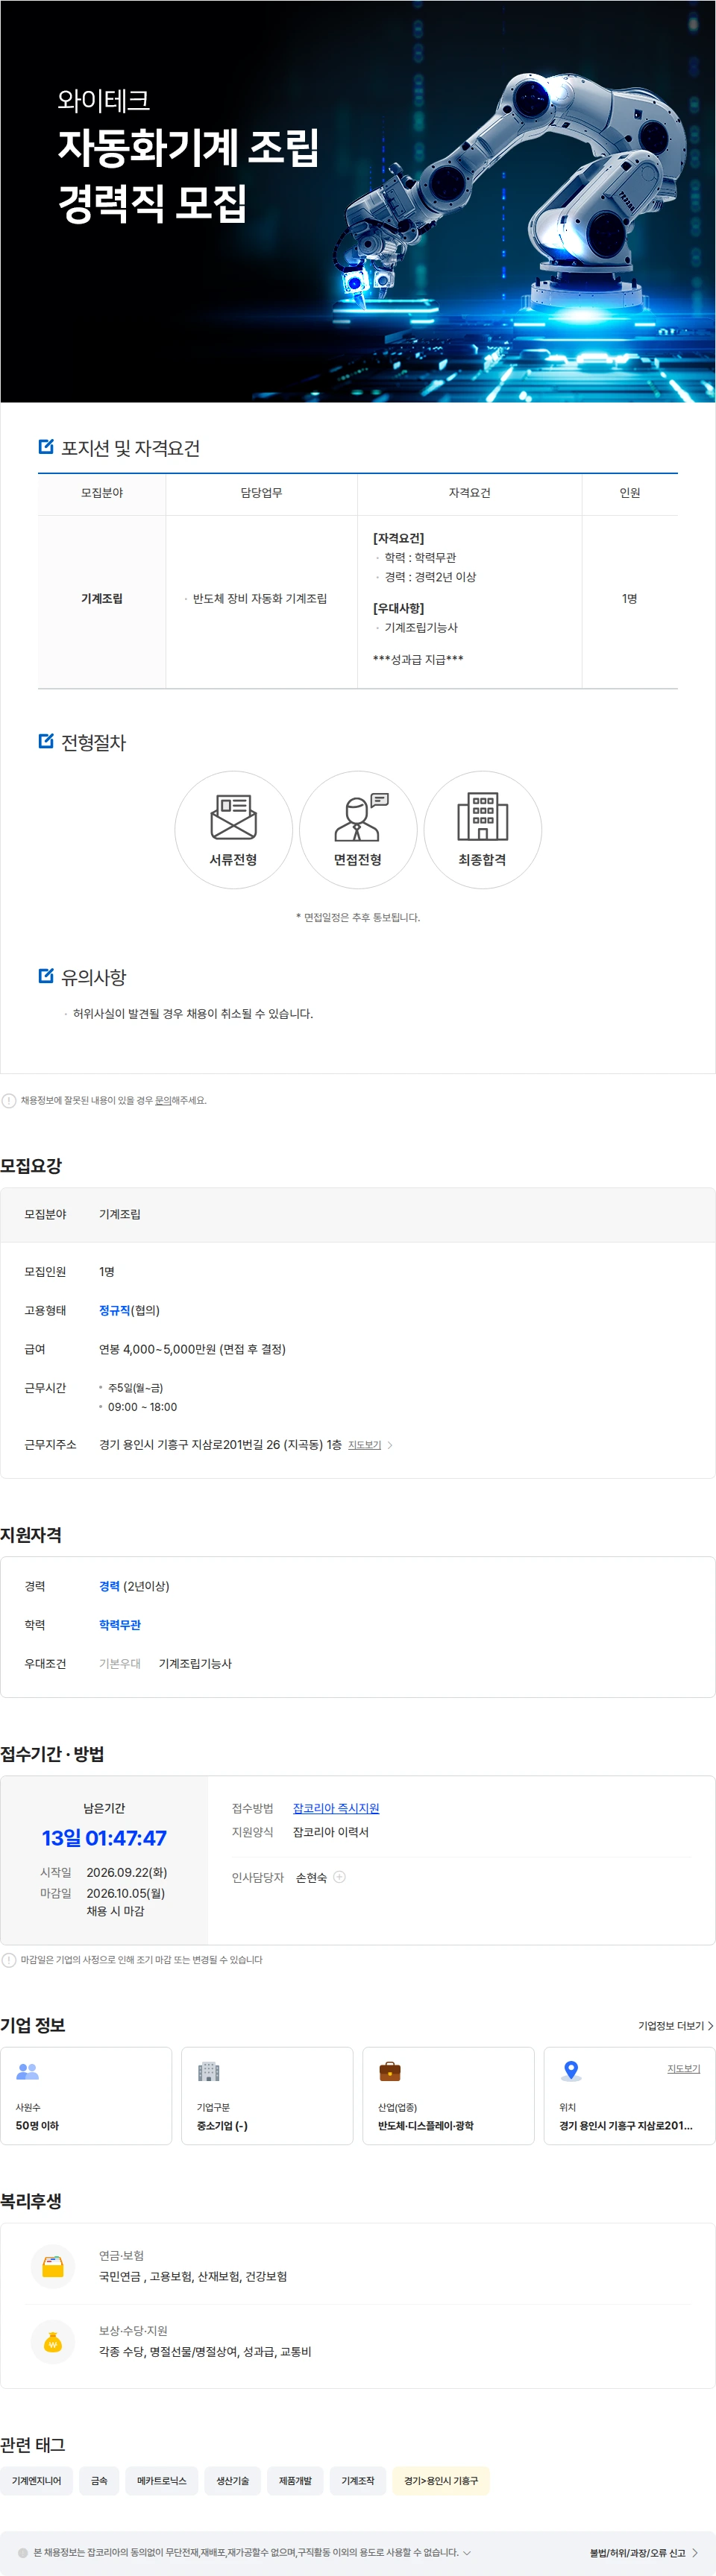Click the 사원수 people icon
Screen dimensions: 716x2576
[x=28, y=2072]
